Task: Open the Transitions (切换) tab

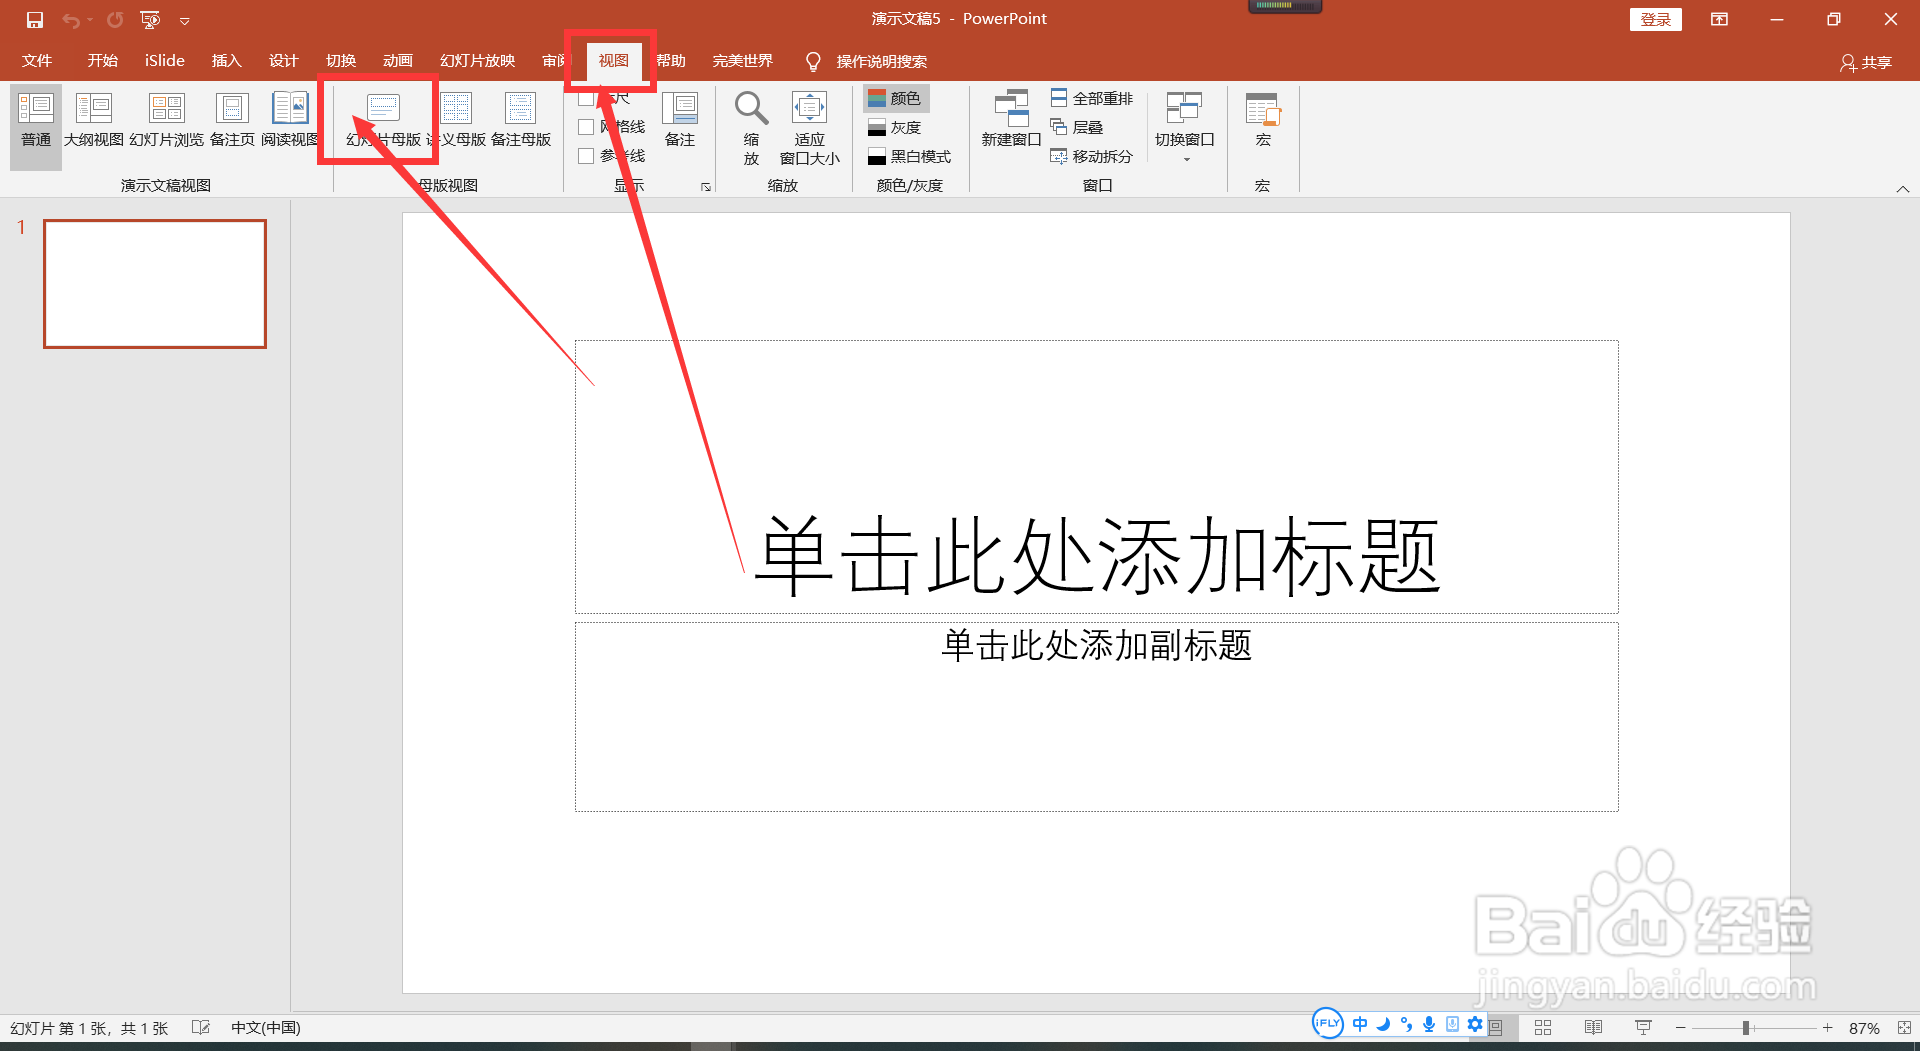Action: [x=341, y=61]
